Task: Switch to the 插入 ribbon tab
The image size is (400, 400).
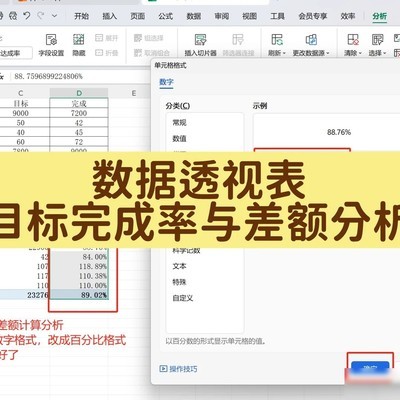Action: [109, 16]
